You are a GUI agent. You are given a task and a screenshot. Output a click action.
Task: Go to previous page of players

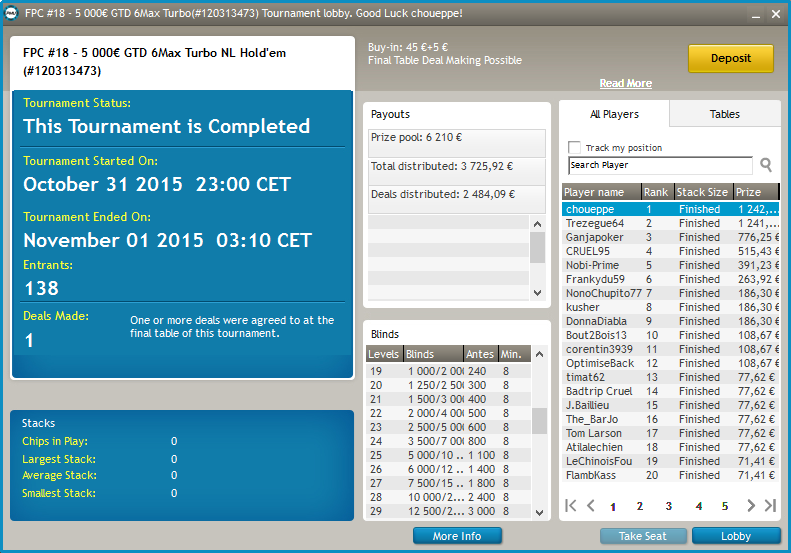click(591, 505)
